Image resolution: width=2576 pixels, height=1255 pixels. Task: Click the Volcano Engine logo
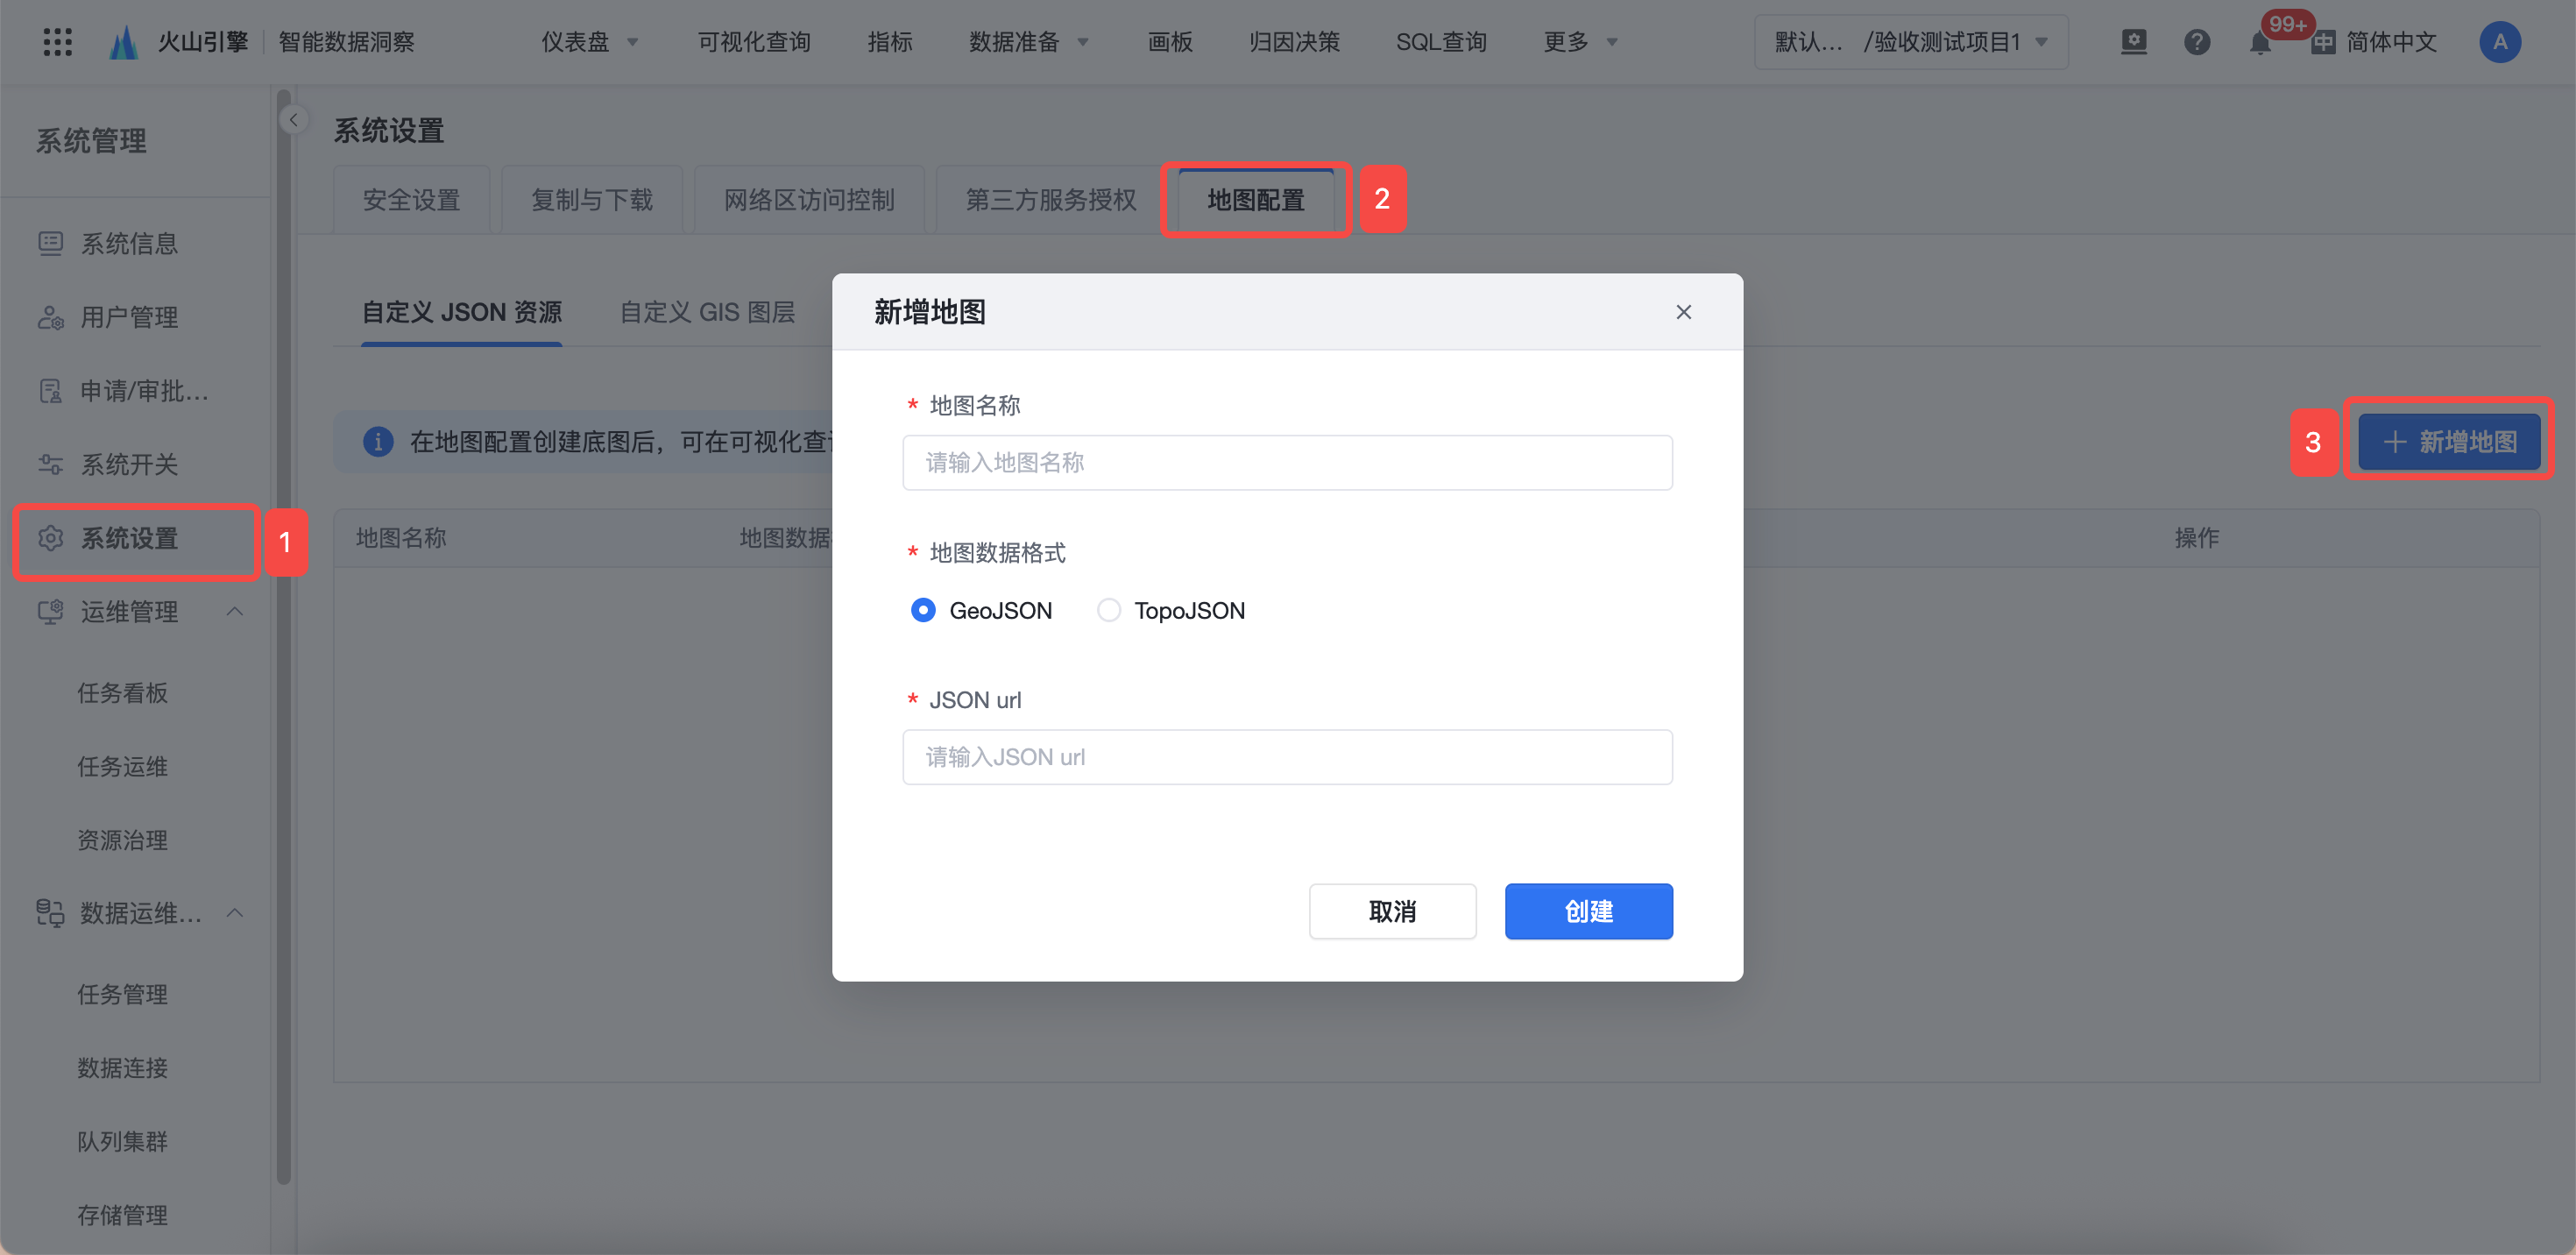124,42
